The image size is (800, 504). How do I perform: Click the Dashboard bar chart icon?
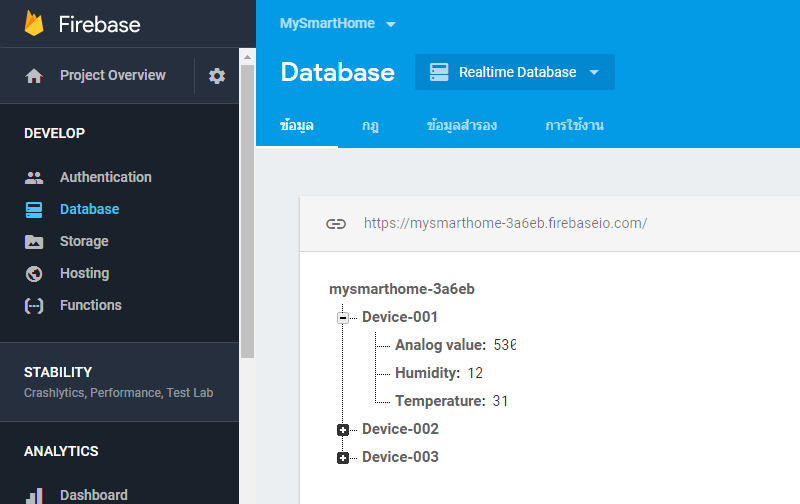coord(34,496)
